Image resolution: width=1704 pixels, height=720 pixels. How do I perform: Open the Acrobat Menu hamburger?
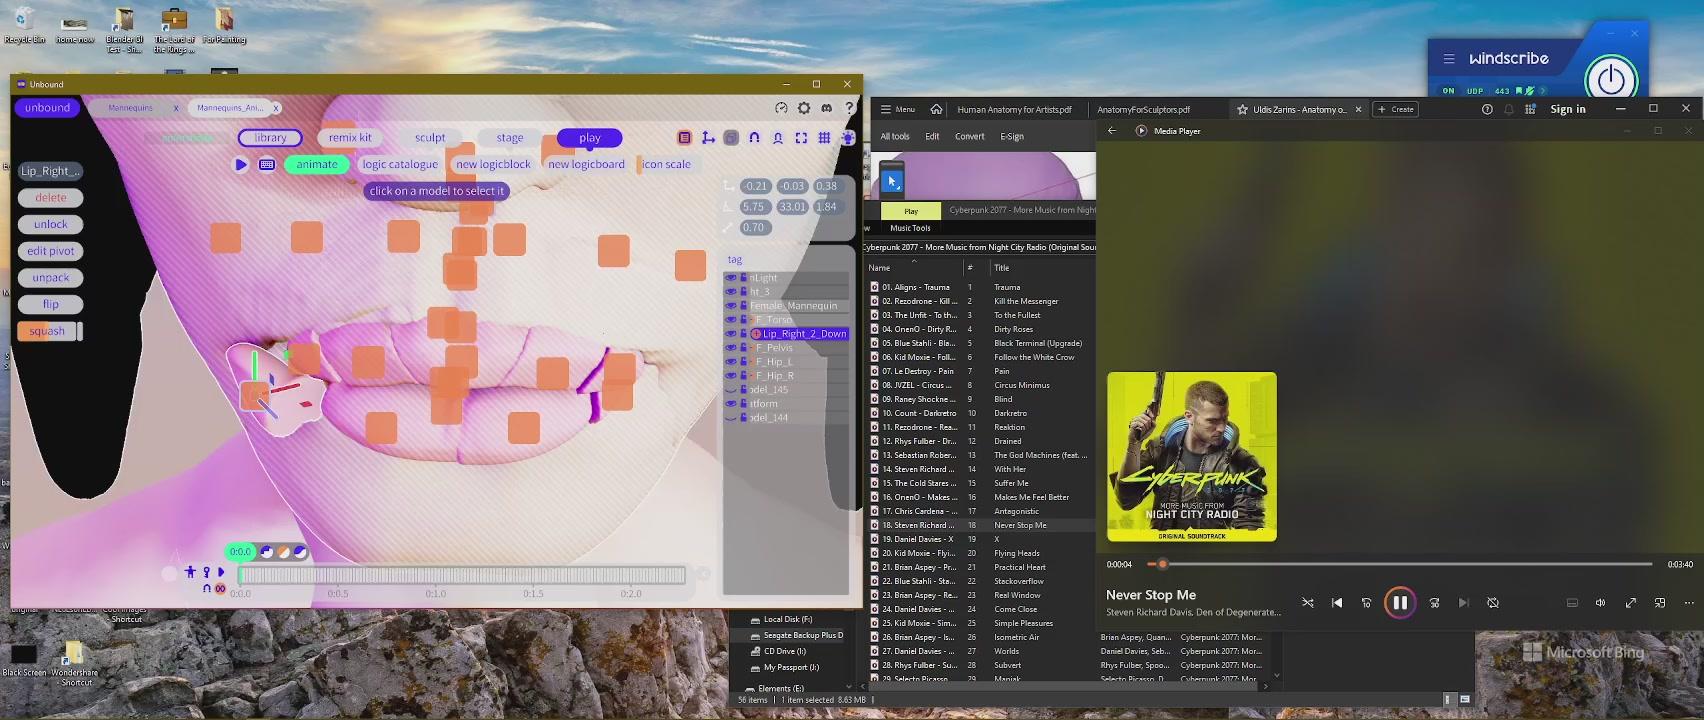pyautogui.click(x=897, y=109)
